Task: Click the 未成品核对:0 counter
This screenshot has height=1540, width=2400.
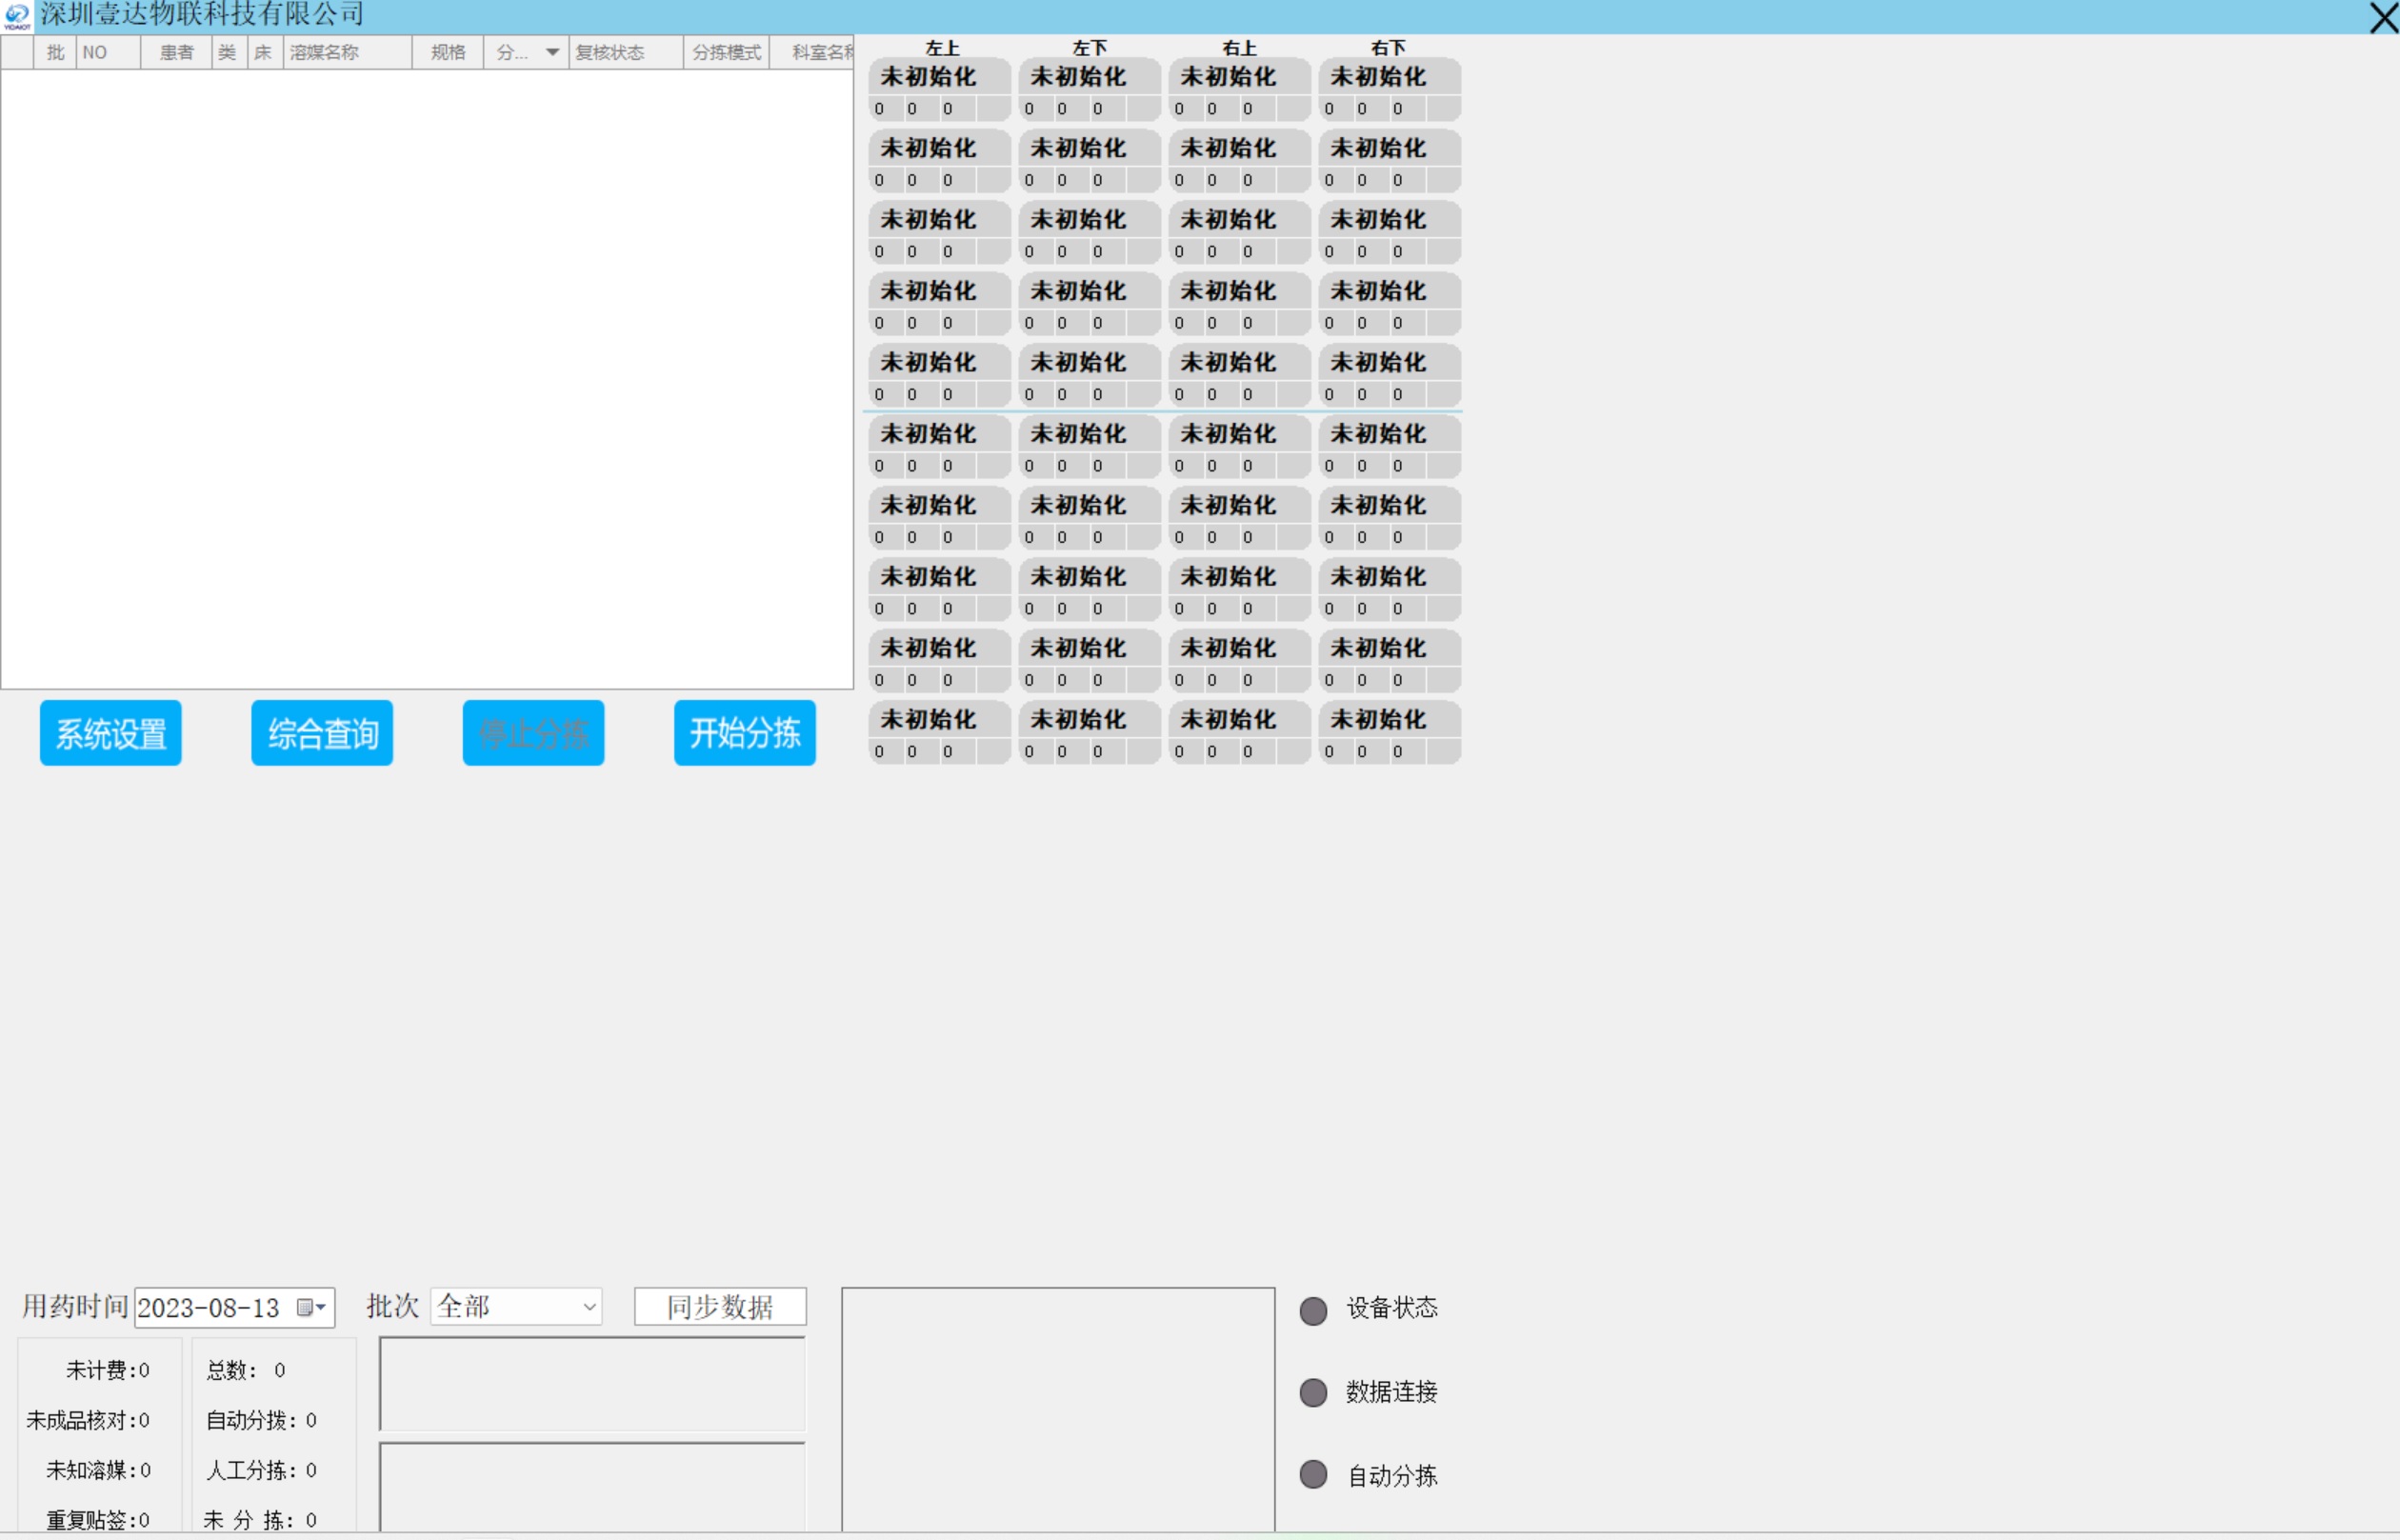Action: tap(88, 1421)
